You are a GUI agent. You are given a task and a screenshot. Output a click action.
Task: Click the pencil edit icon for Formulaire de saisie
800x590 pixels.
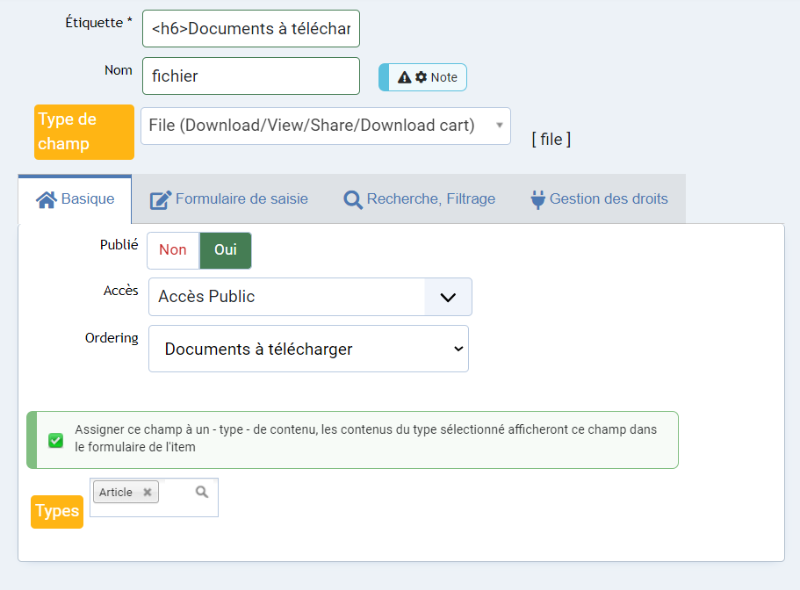(160, 200)
